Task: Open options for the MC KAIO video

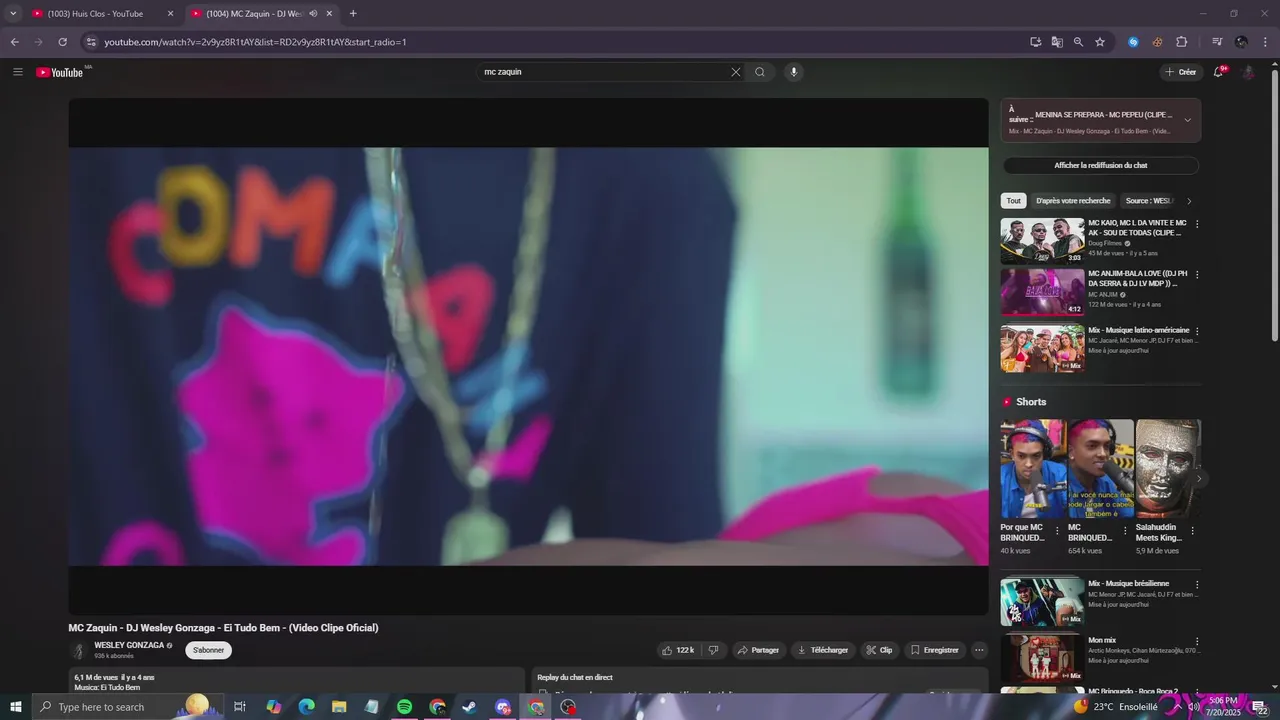Action: 1197,224
